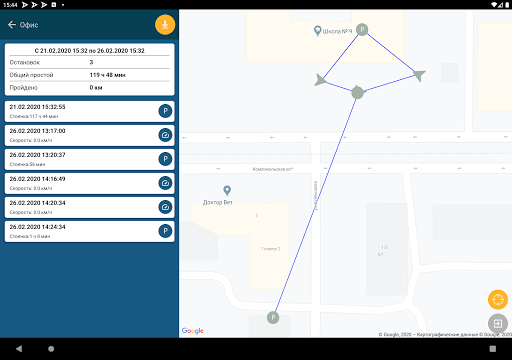The image size is (512, 360).
Task: Tap the Android home navigation button
Action: pos(51,349)
